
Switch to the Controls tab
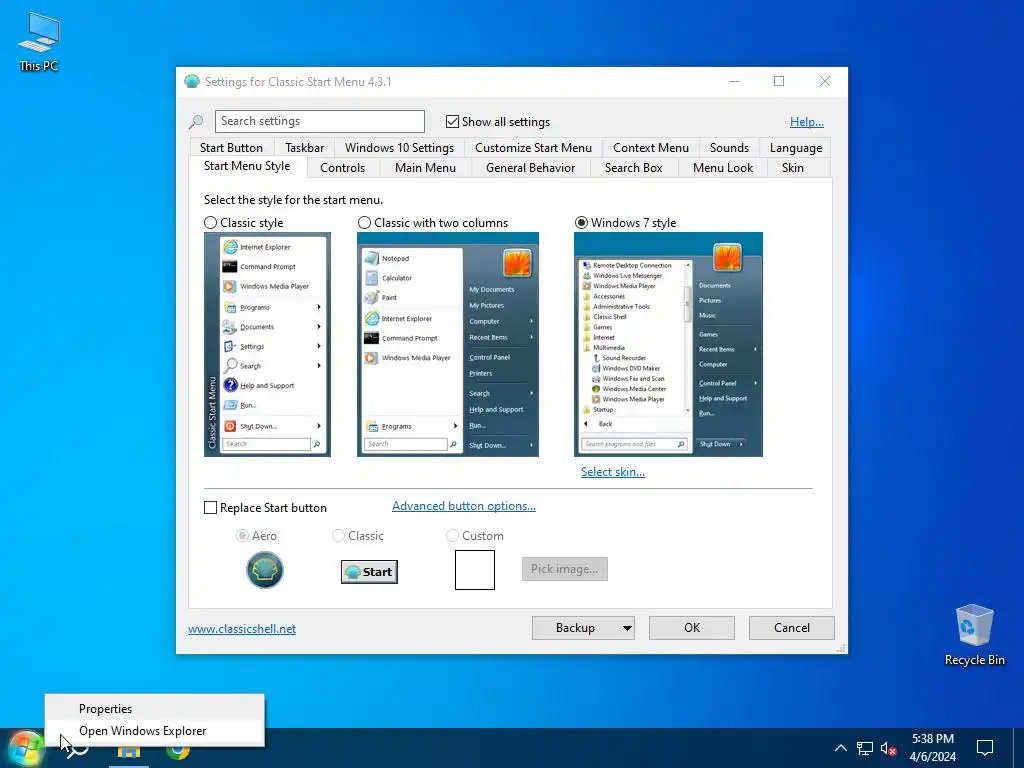342,168
